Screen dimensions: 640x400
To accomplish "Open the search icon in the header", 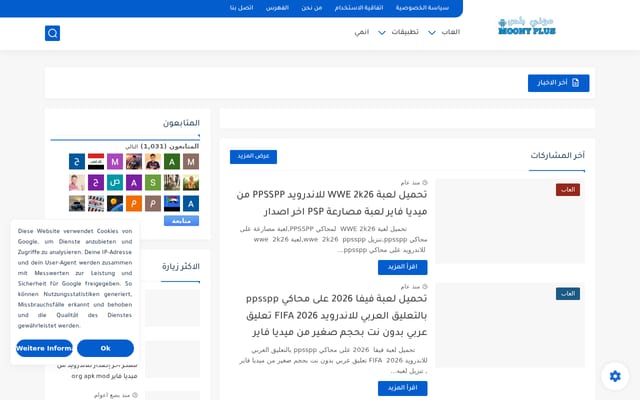I will coord(52,33).
